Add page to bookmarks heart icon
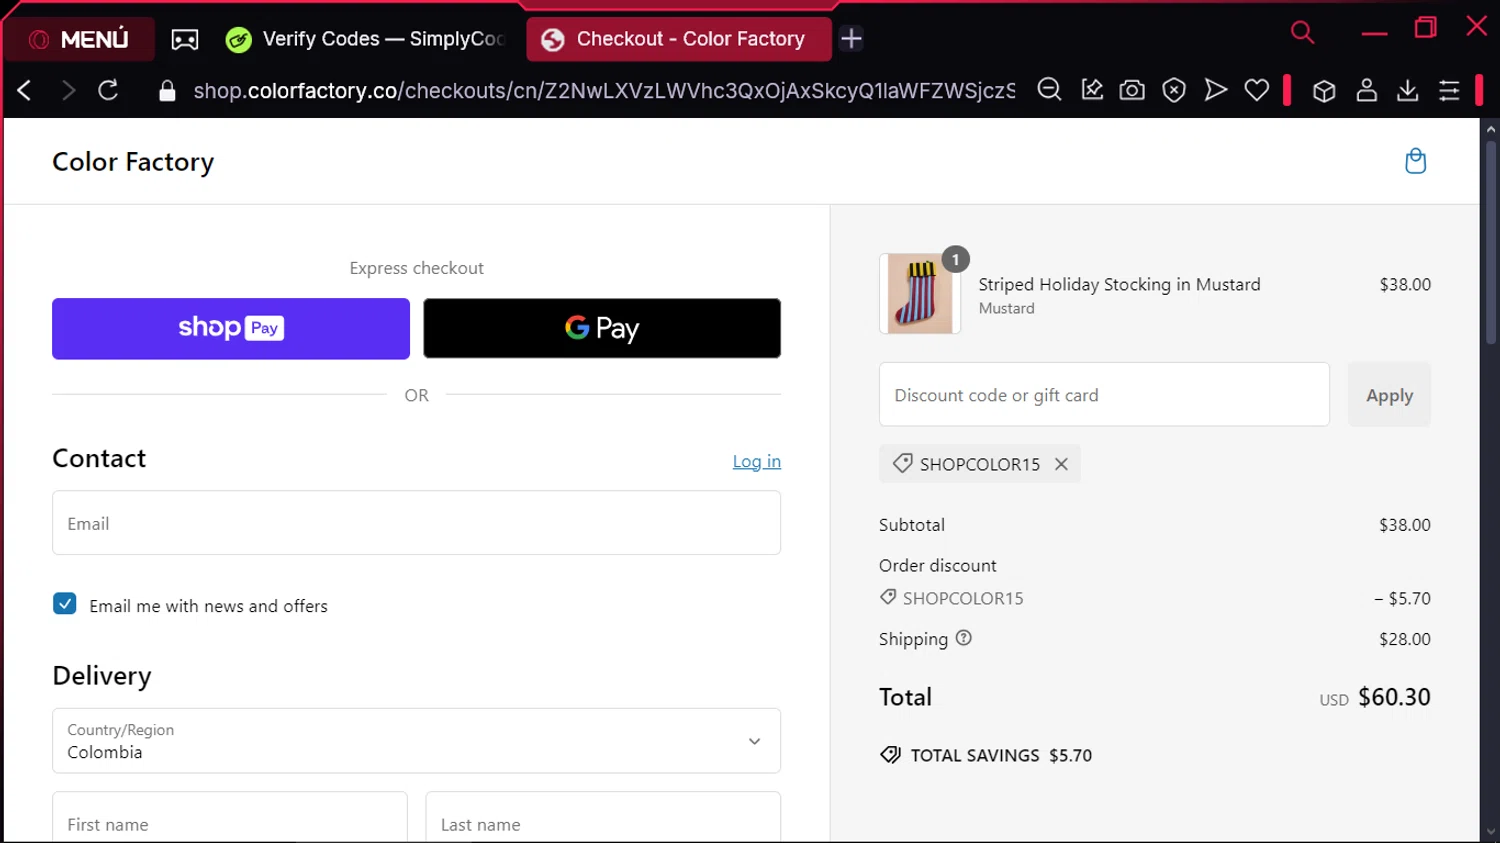This screenshot has height=843, width=1500. coord(1257,91)
